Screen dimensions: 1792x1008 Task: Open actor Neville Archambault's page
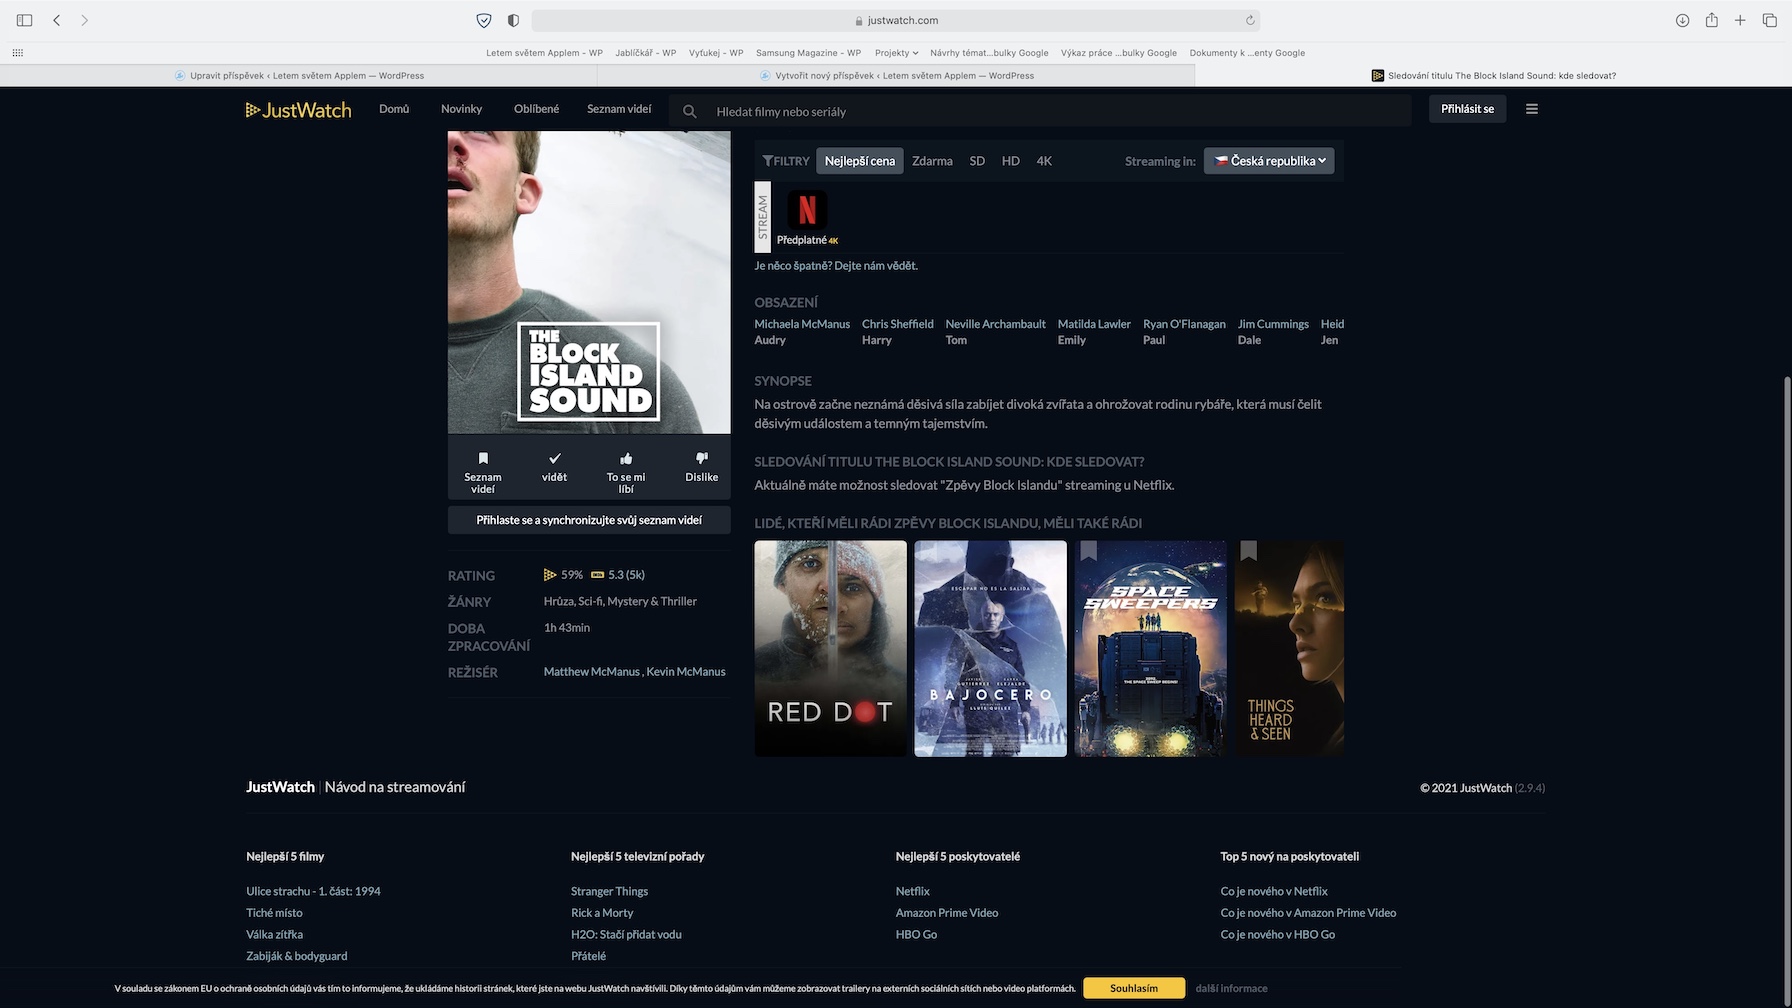click(x=995, y=324)
